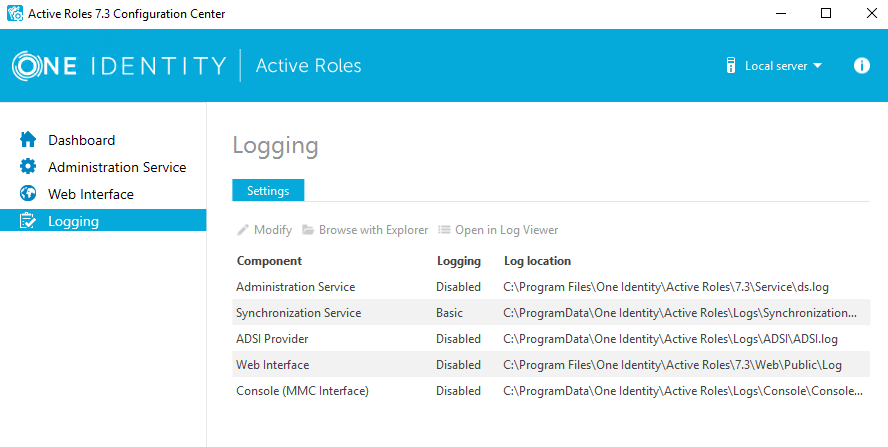Click Disabled status for Administration Service
The height and width of the screenshot is (447, 888).
(458, 287)
